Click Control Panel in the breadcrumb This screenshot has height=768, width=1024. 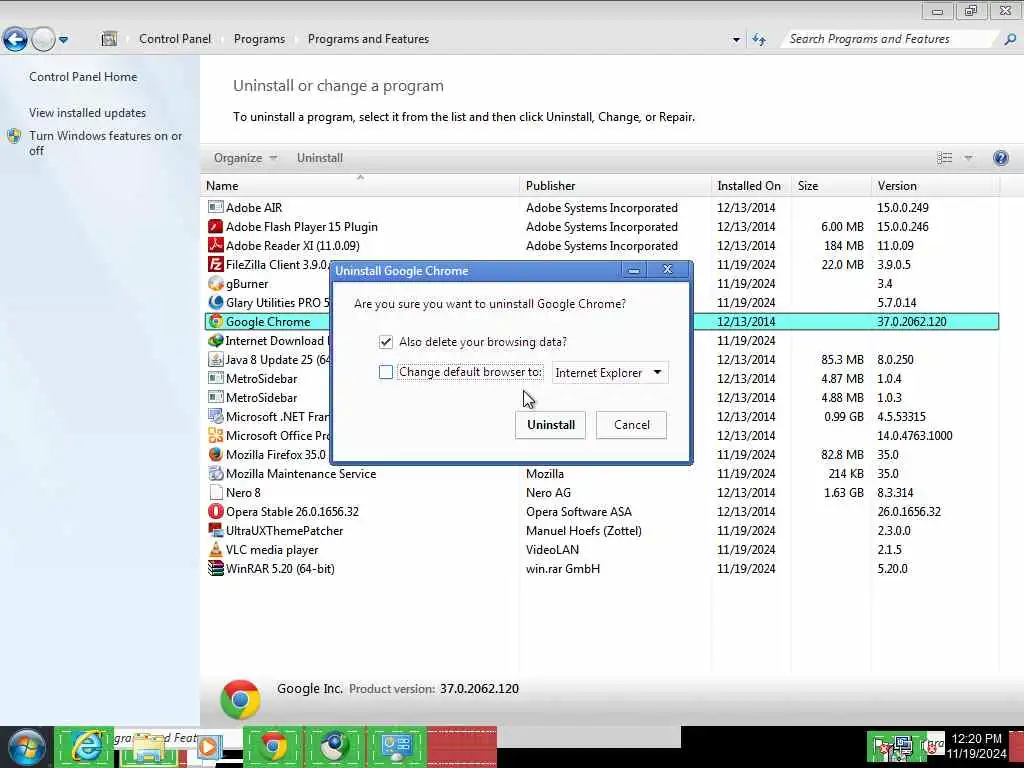pyautogui.click(x=175, y=39)
